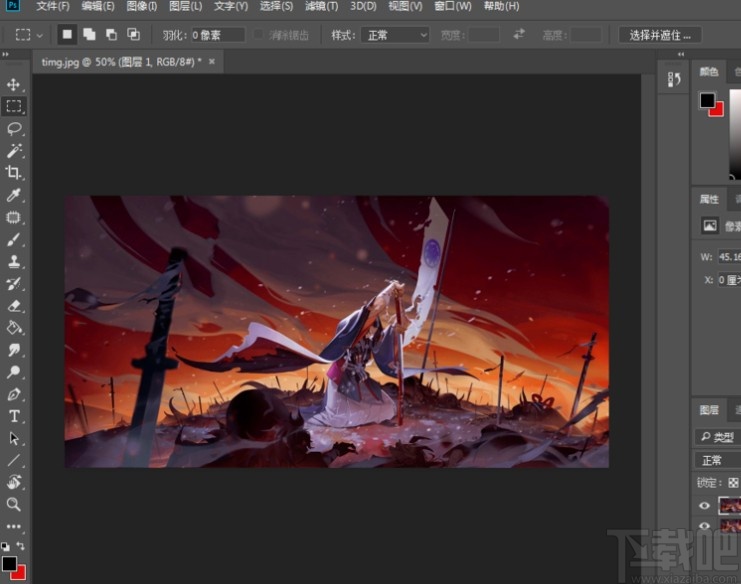The image size is (741, 584).
Task: Open the 3D menu
Action: [363, 7]
